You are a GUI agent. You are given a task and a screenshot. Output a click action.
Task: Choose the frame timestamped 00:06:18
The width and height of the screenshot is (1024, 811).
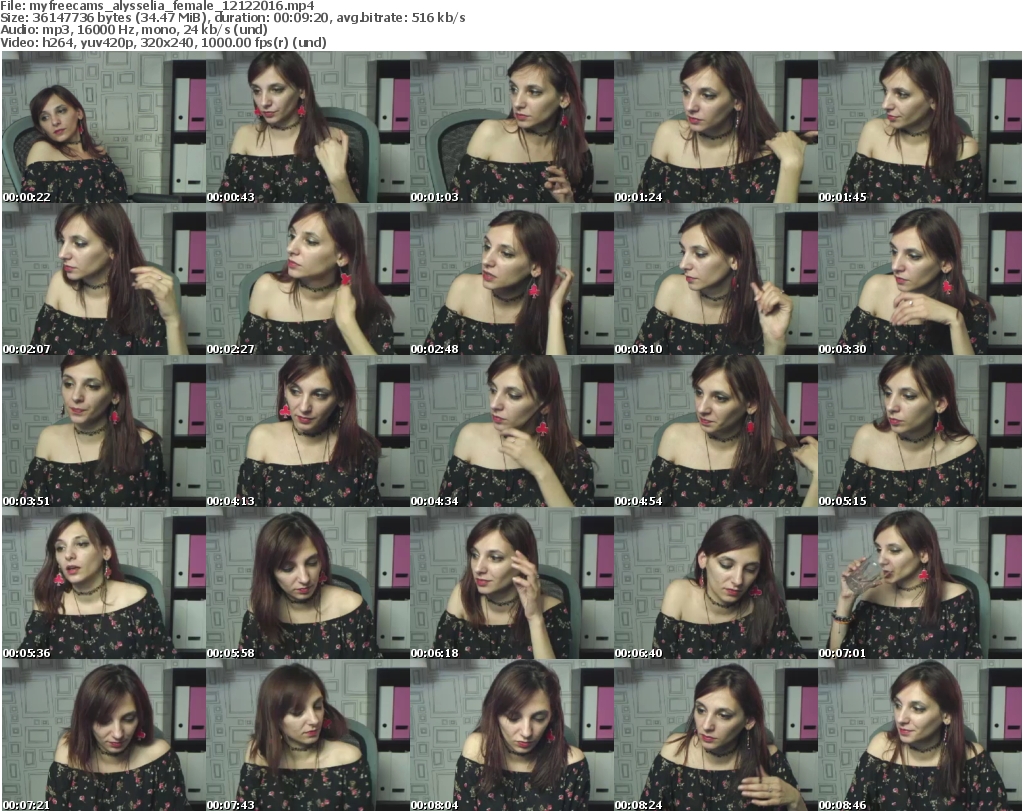tap(512, 583)
